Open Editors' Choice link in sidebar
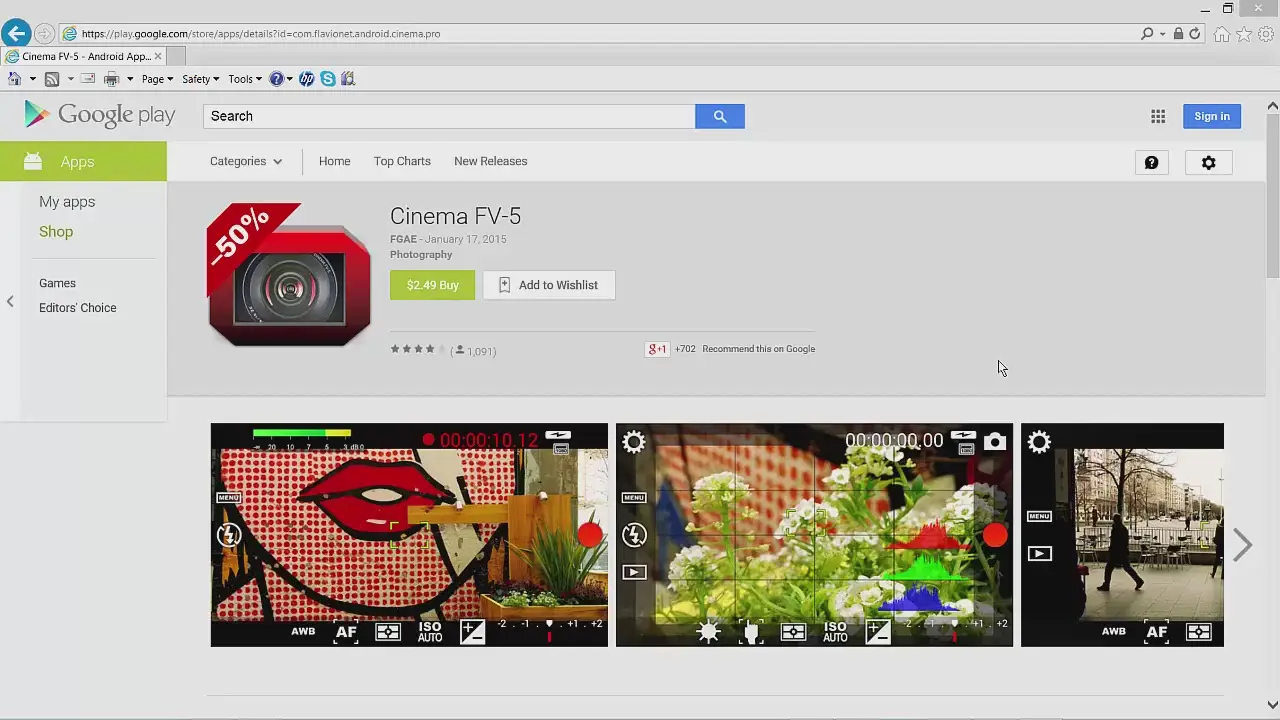1280x720 pixels. [x=78, y=308]
